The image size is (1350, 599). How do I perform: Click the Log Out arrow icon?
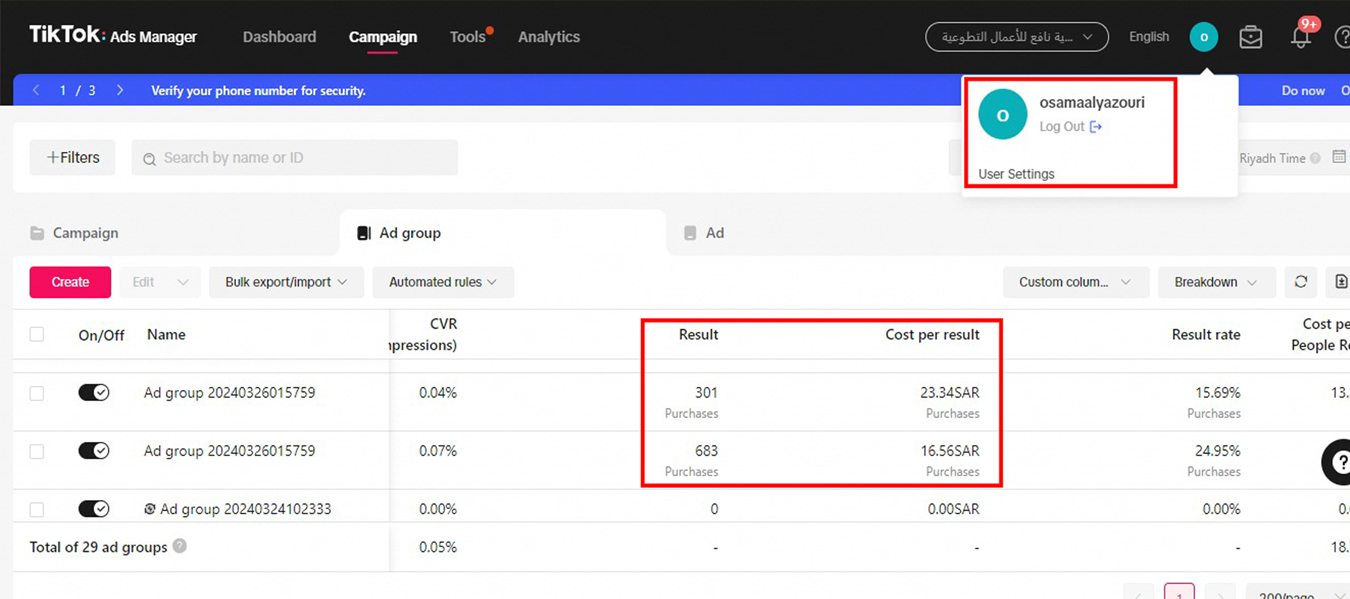1096,127
